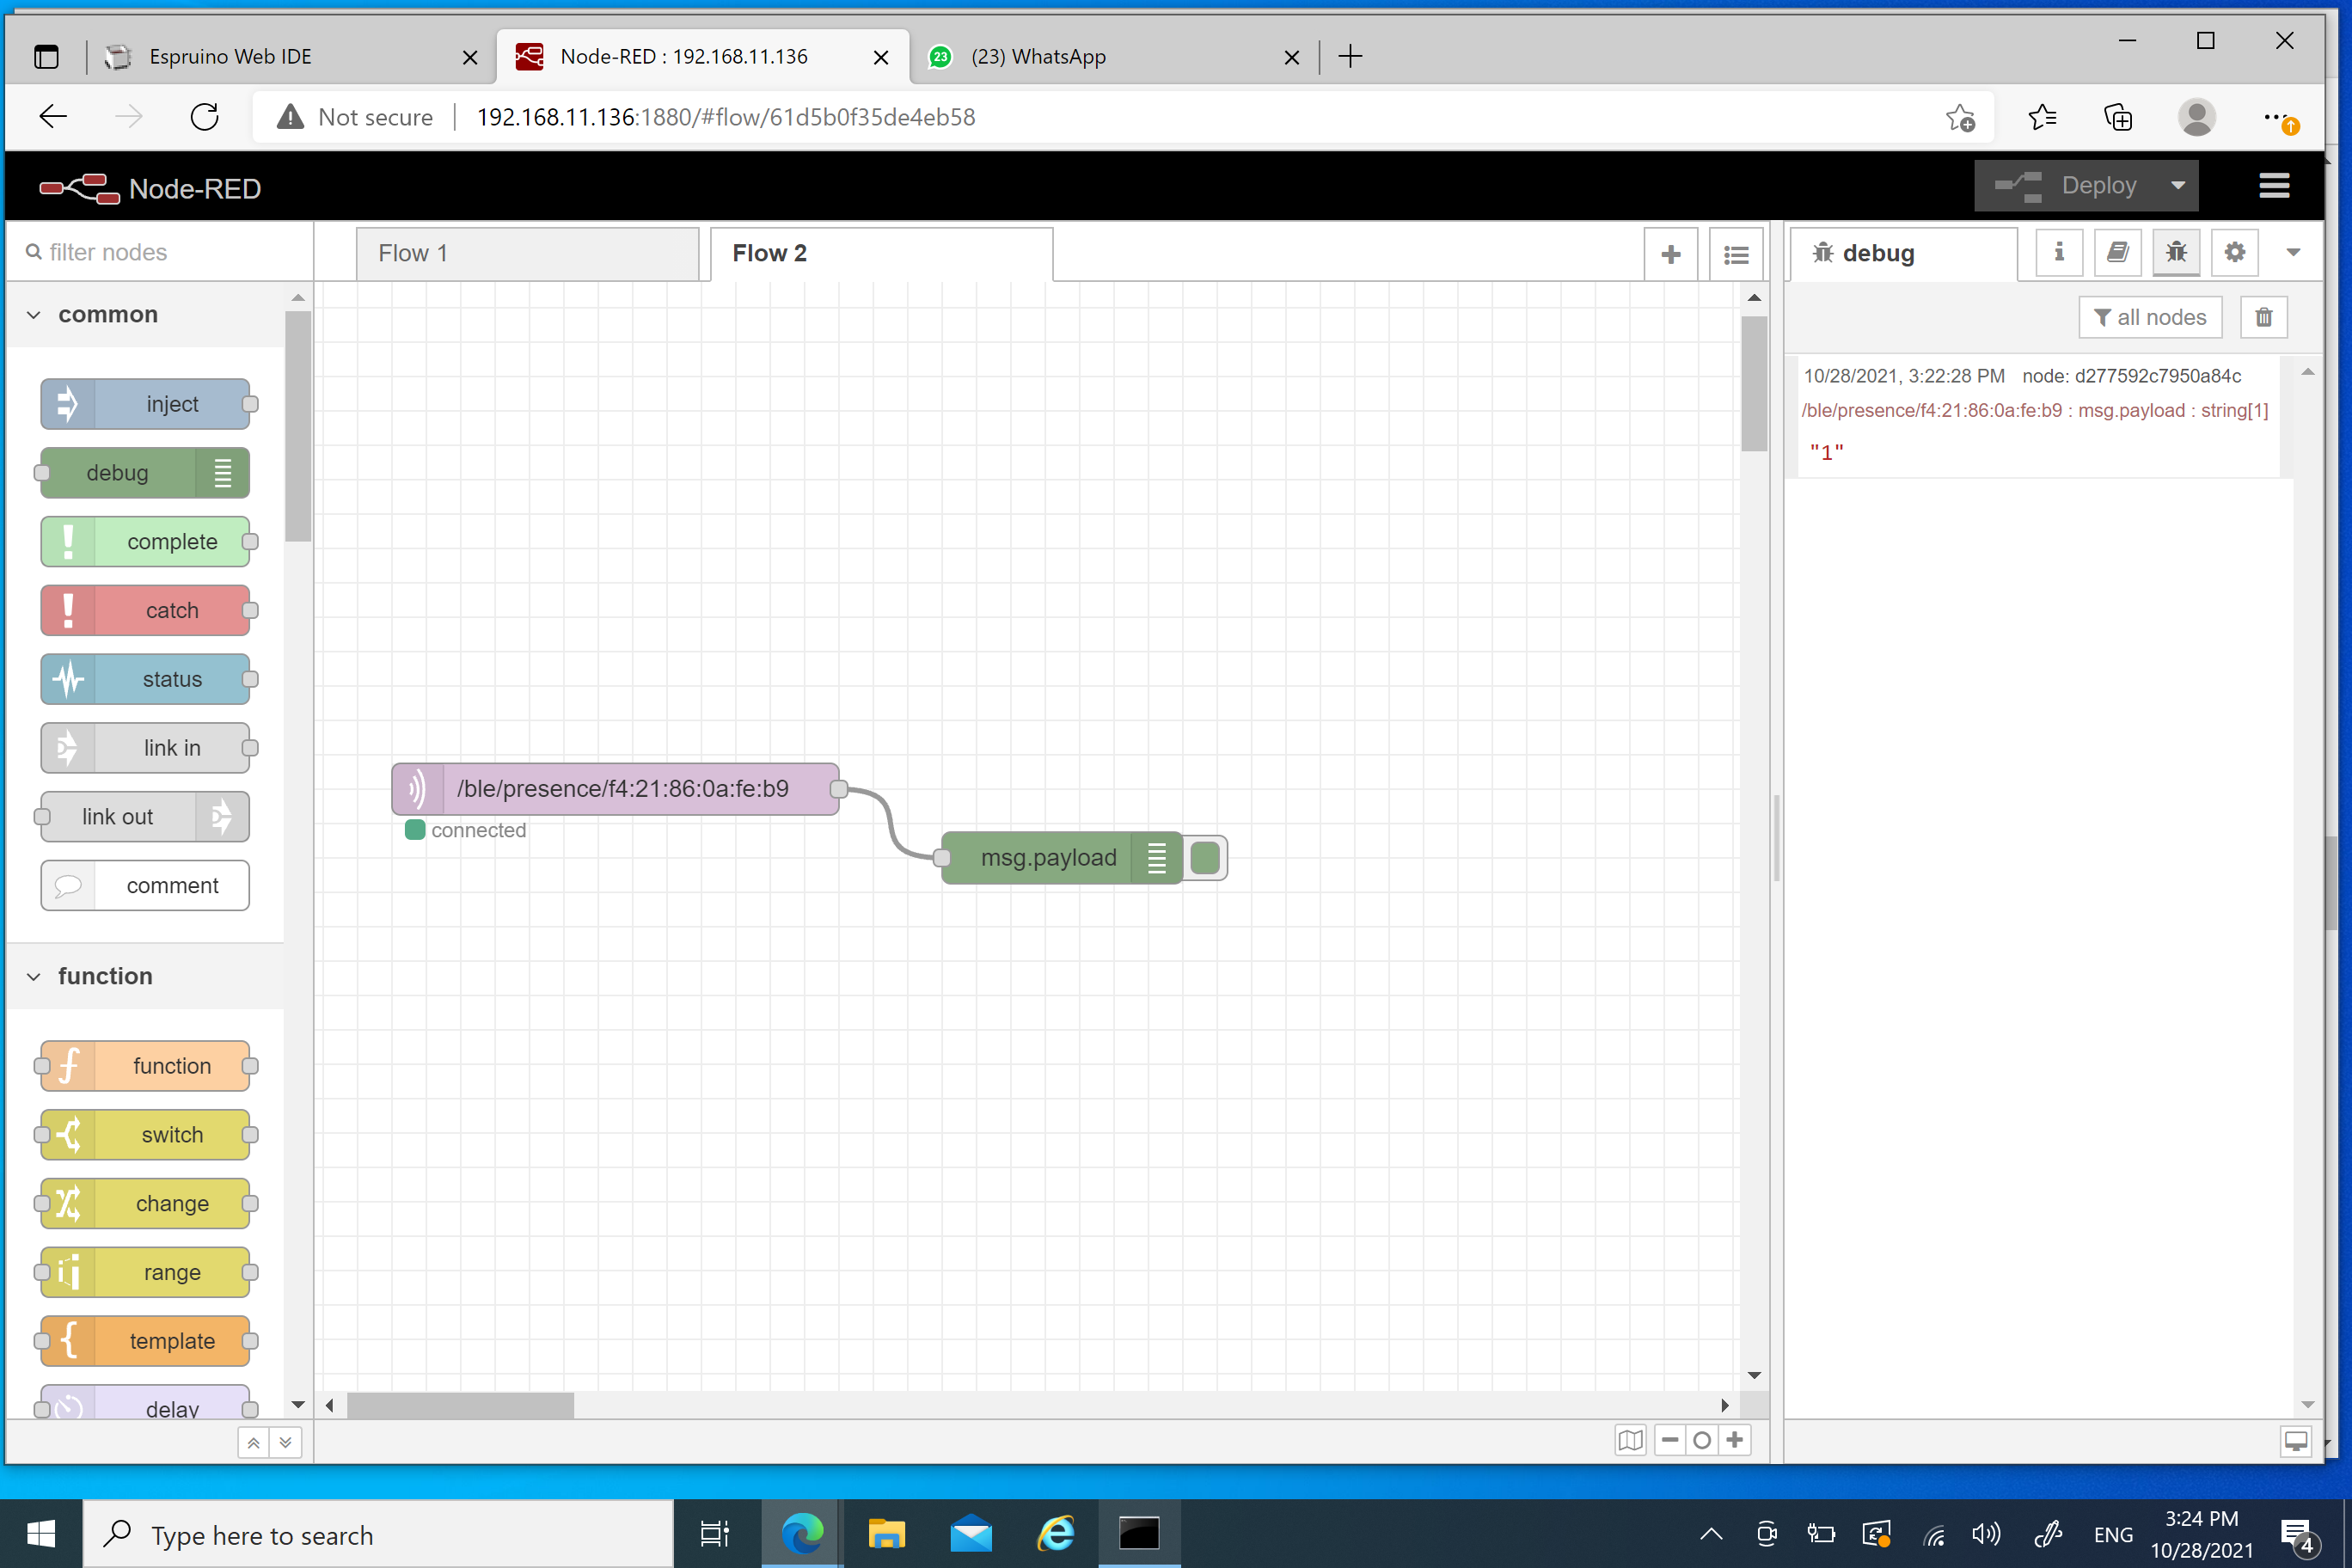Click the Deploy button
The height and width of the screenshot is (1568, 2352).
2067,186
